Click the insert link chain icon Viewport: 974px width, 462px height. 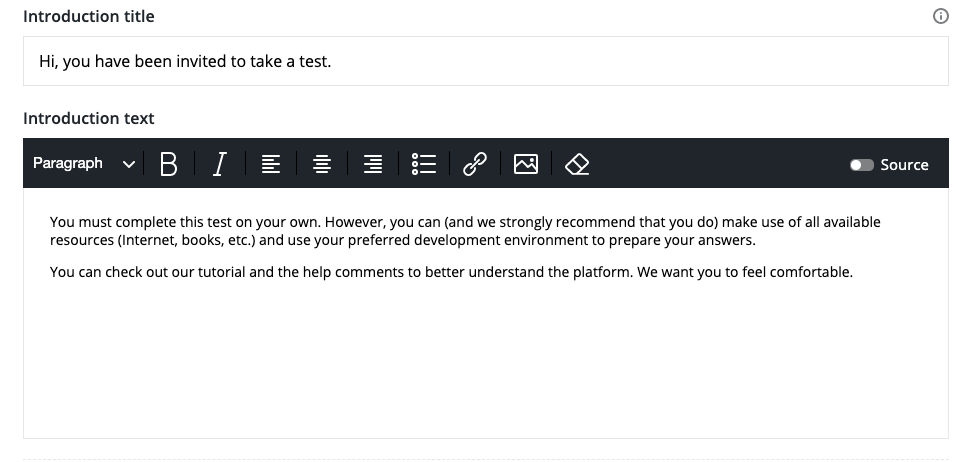pos(475,164)
